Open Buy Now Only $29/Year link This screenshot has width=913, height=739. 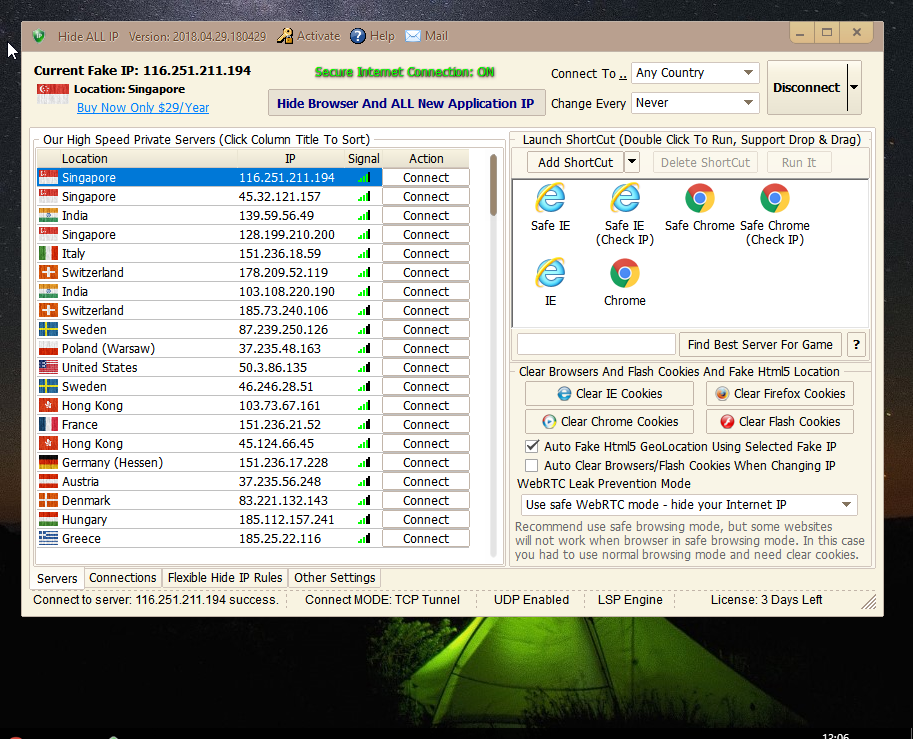[143, 108]
